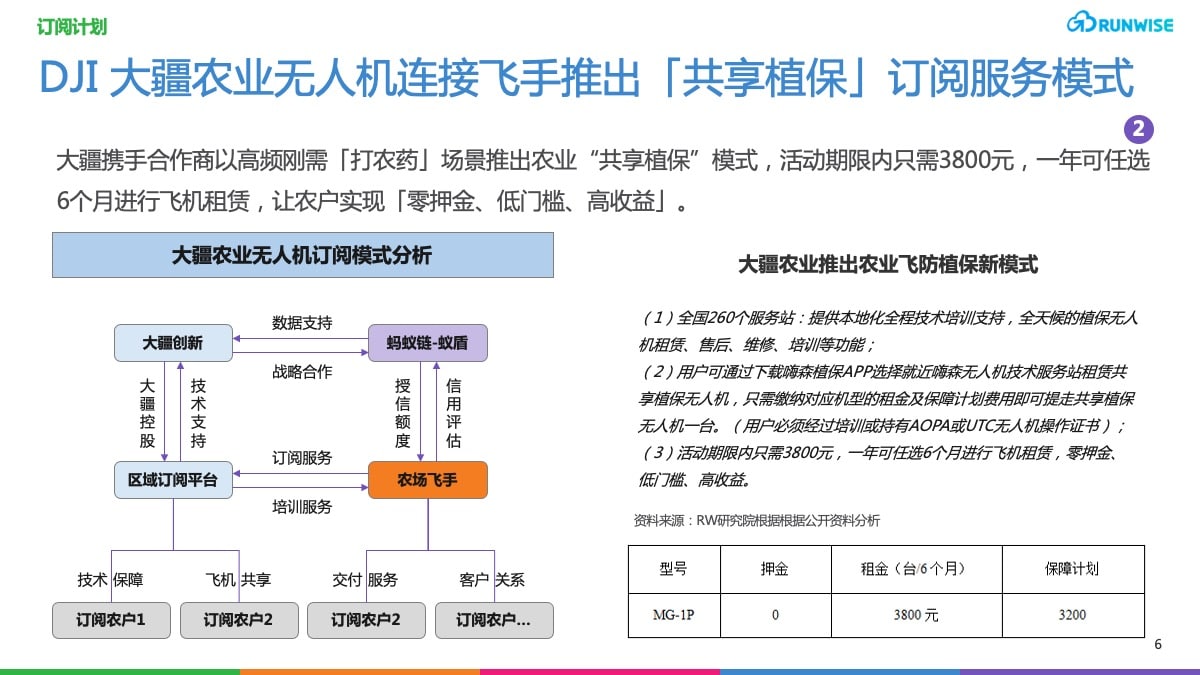The height and width of the screenshot is (675, 1200).
Task: Select the orange 农场飞手 box
Action: (427, 480)
